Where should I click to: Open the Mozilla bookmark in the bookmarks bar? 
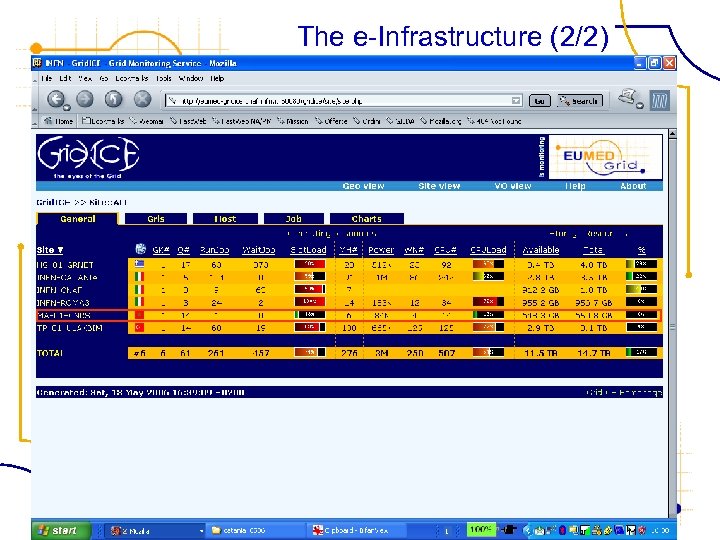[x=440, y=121]
